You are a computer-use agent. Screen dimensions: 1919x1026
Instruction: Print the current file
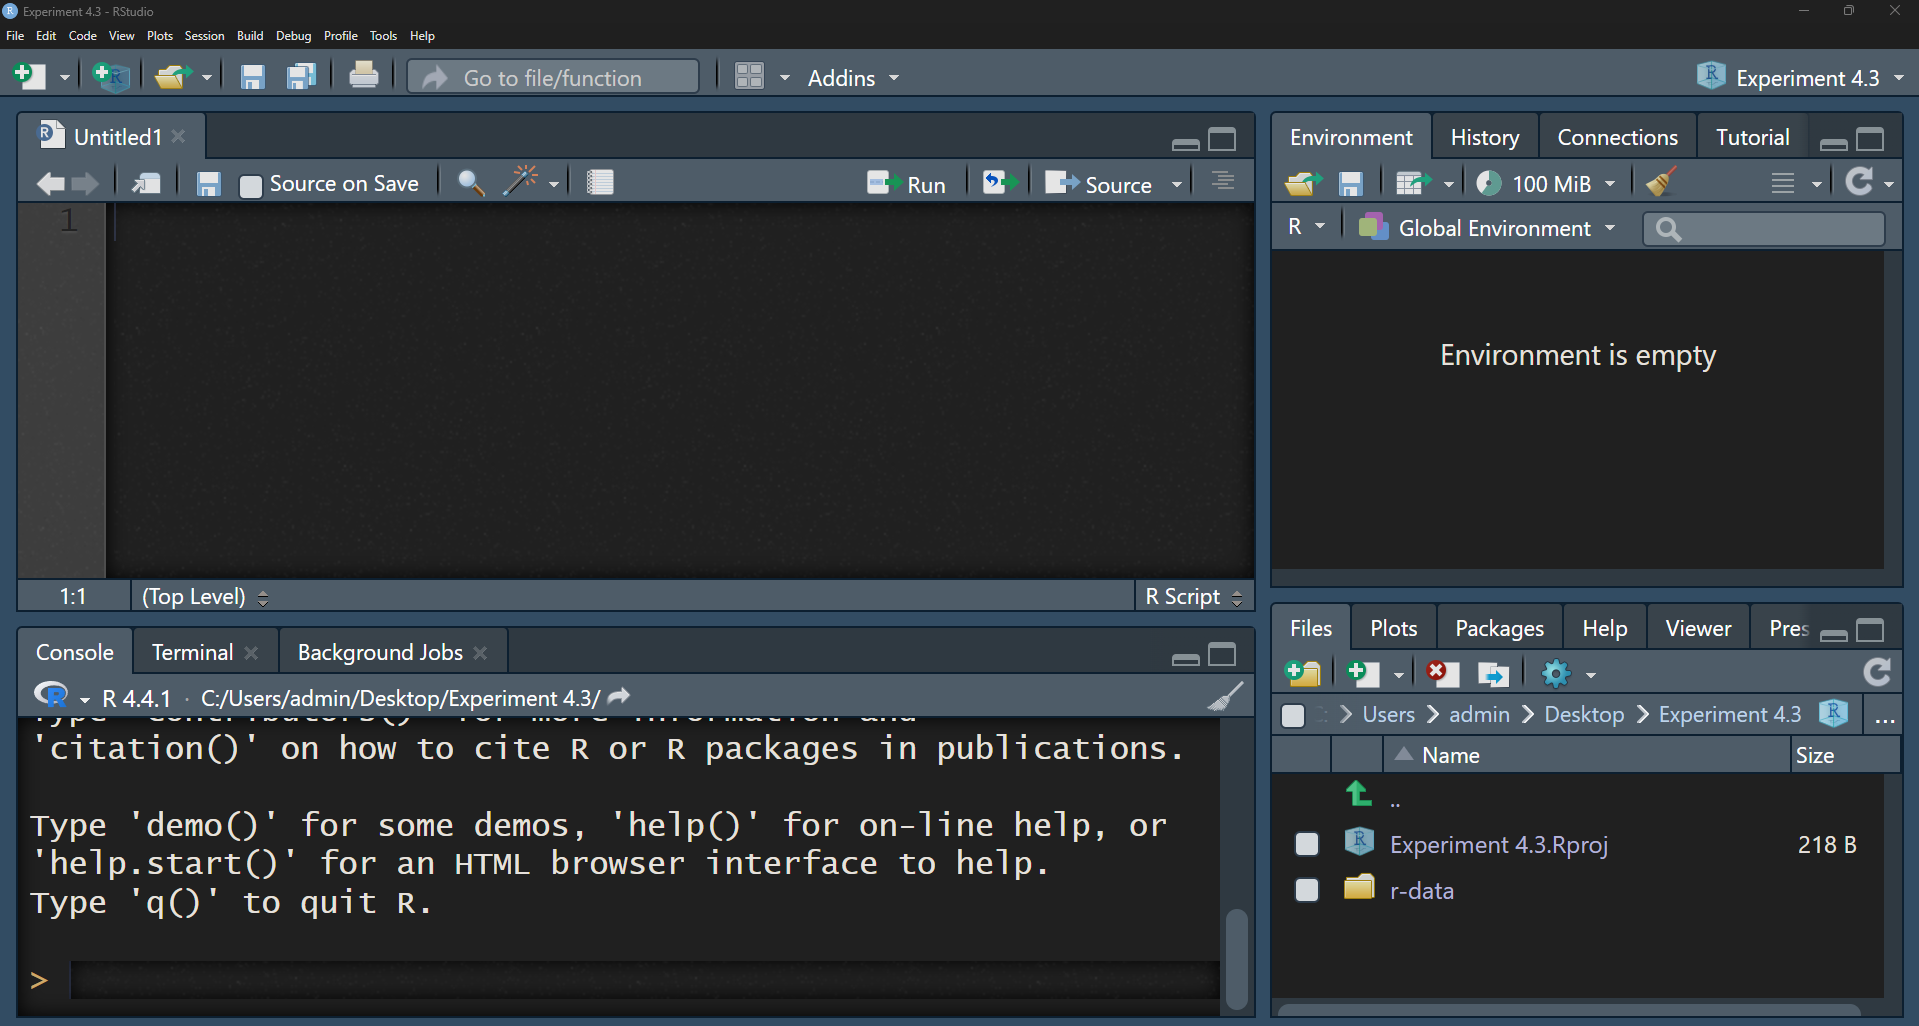coord(364,76)
